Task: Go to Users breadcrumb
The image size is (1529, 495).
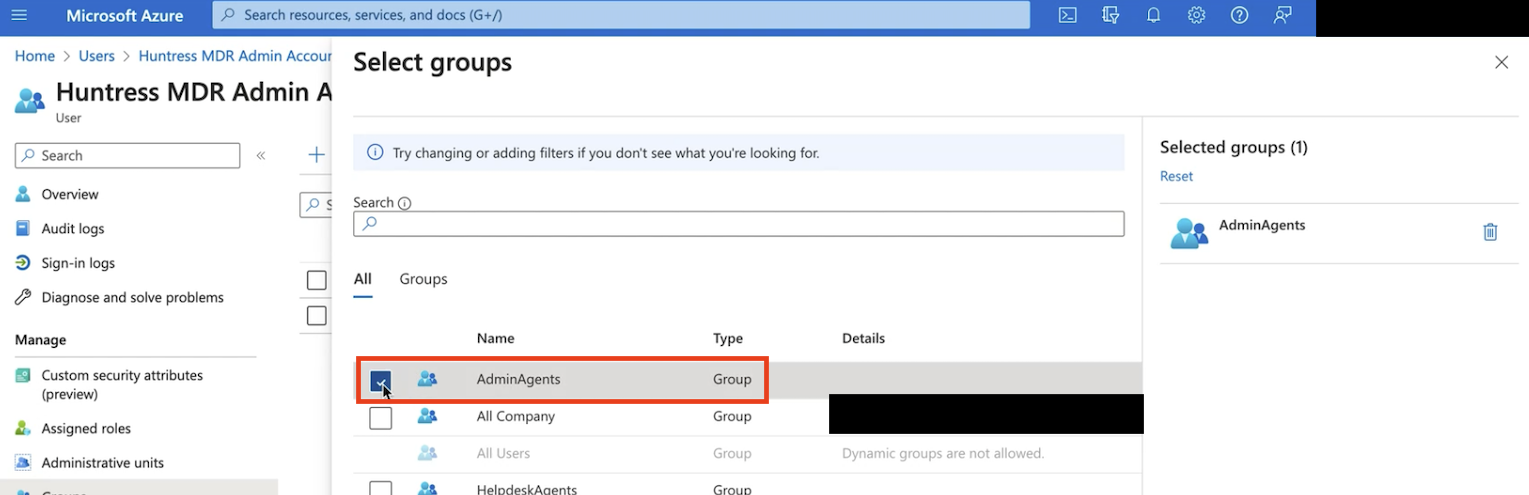Action: pos(97,56)
